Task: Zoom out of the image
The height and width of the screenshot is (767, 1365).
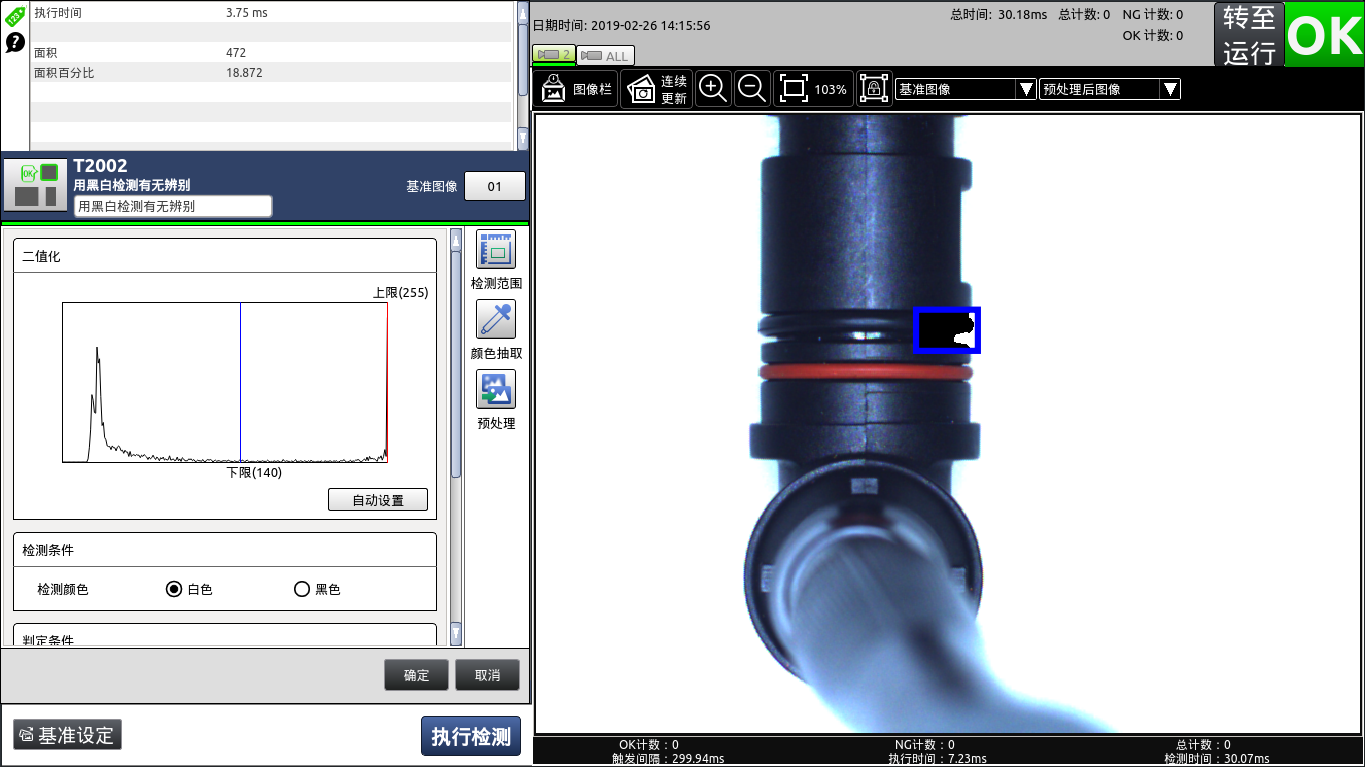Action: tap(752, 88)
